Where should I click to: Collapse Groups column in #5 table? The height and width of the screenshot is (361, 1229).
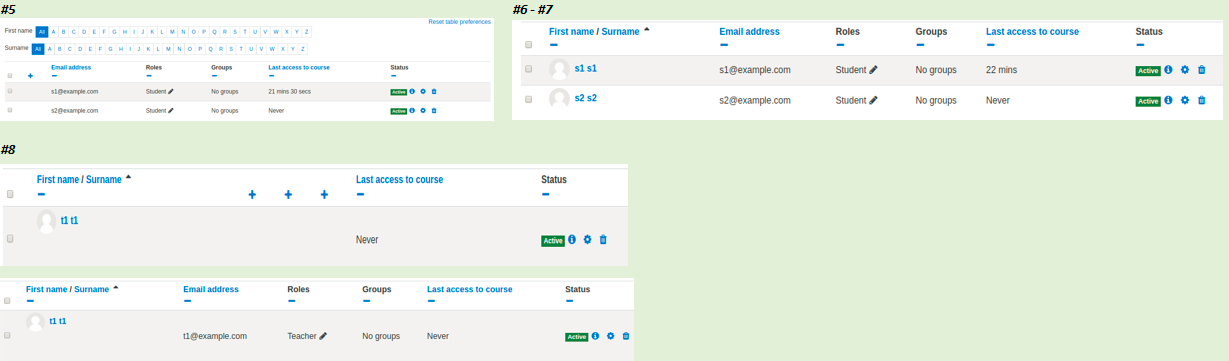[215, 76]
